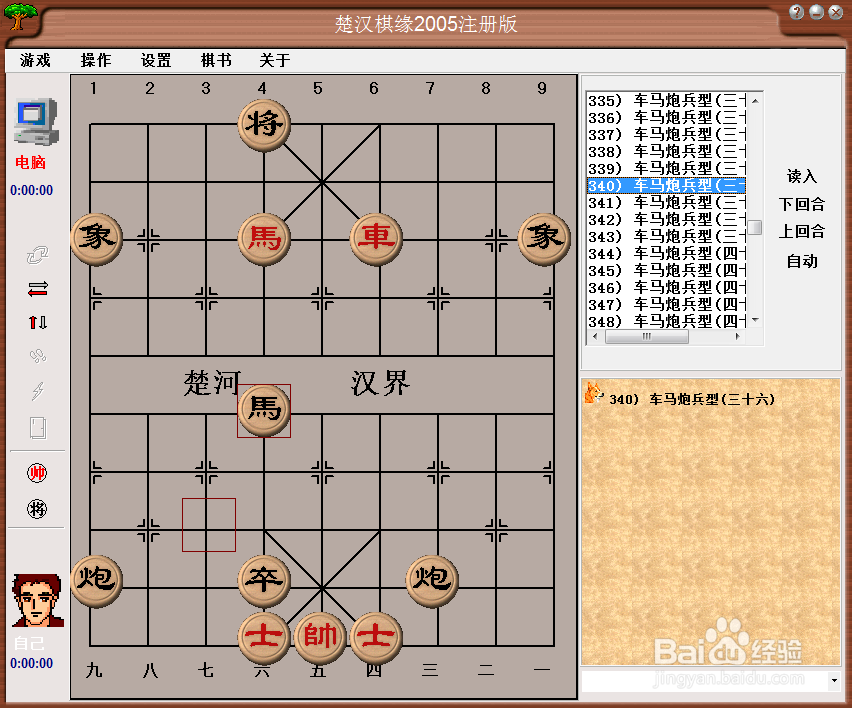
Task: Click the list horizontal scroll right arrow
Action: (x=737, y=336)
